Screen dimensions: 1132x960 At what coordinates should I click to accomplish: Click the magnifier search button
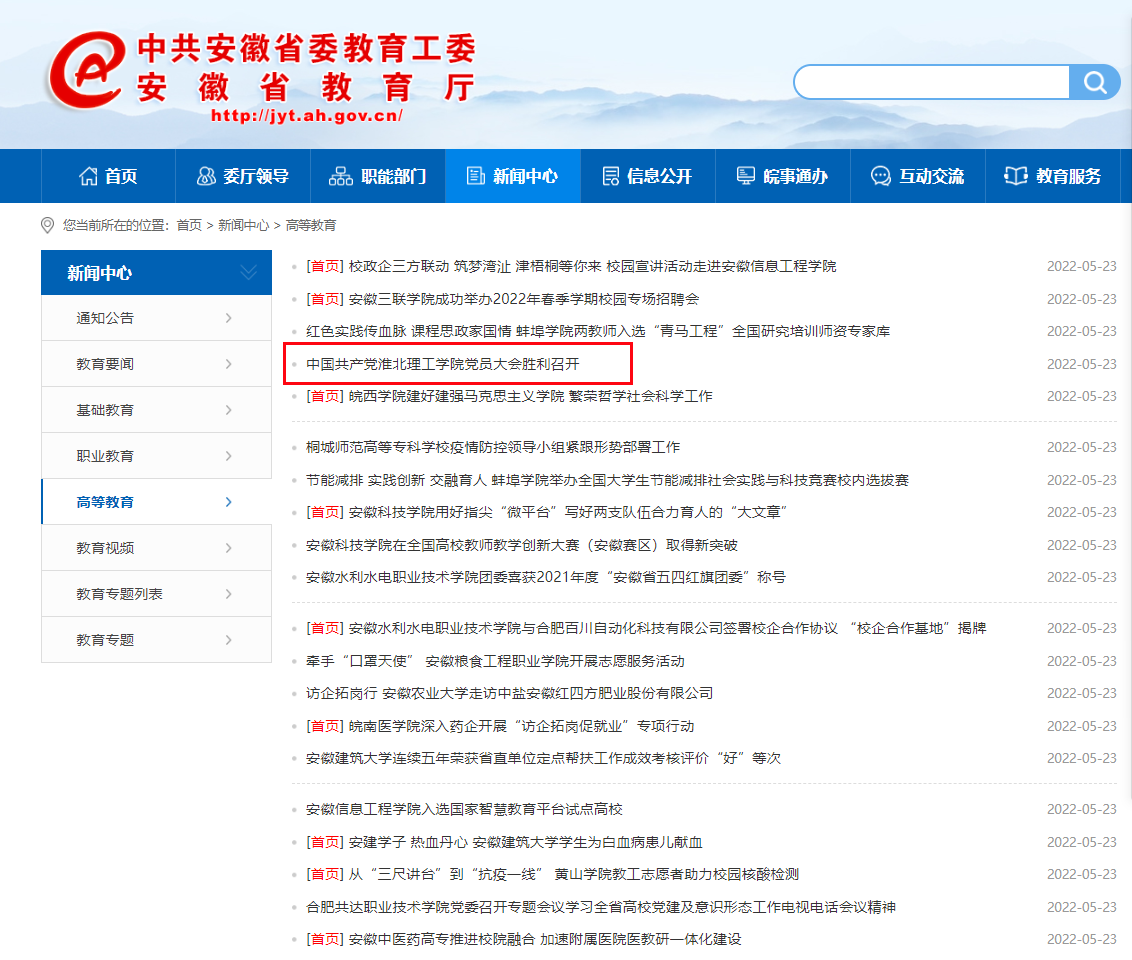[x=1094, y=82]
